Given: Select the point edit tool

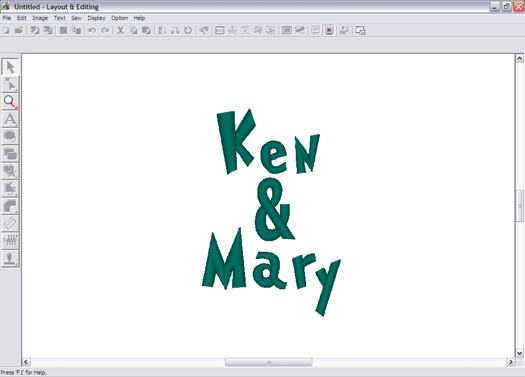Looking at the screenshot, I should pyautogui.click(x=10, y=84).
